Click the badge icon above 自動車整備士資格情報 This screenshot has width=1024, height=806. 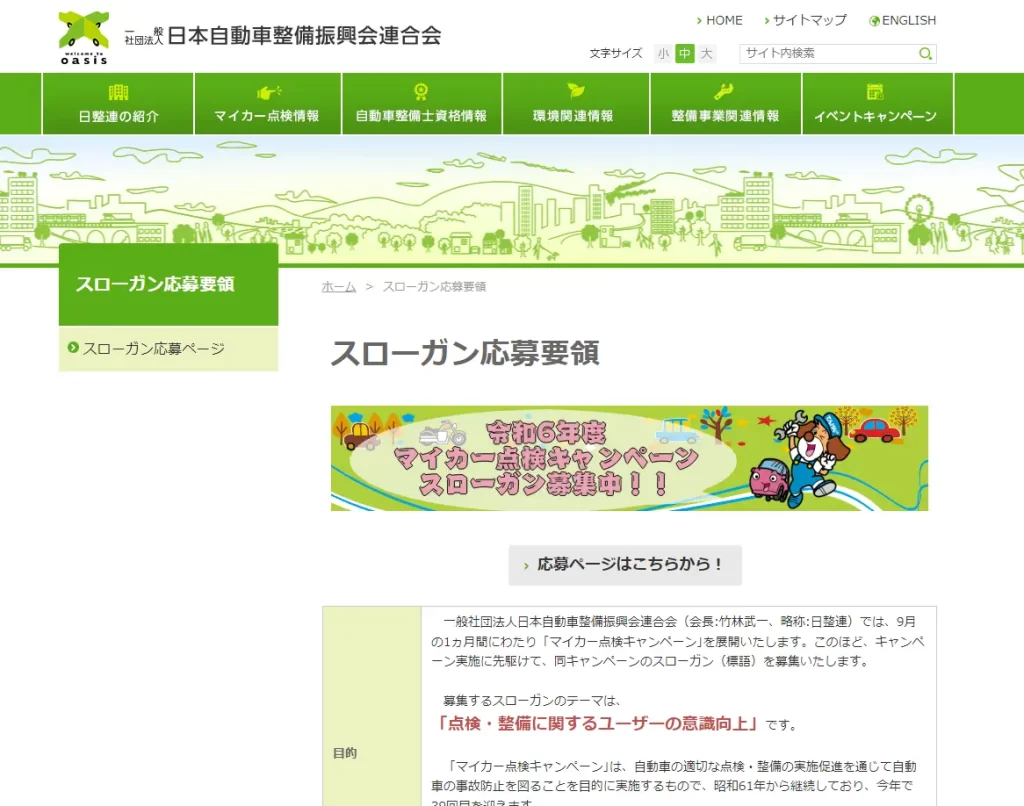coord(421,92)
